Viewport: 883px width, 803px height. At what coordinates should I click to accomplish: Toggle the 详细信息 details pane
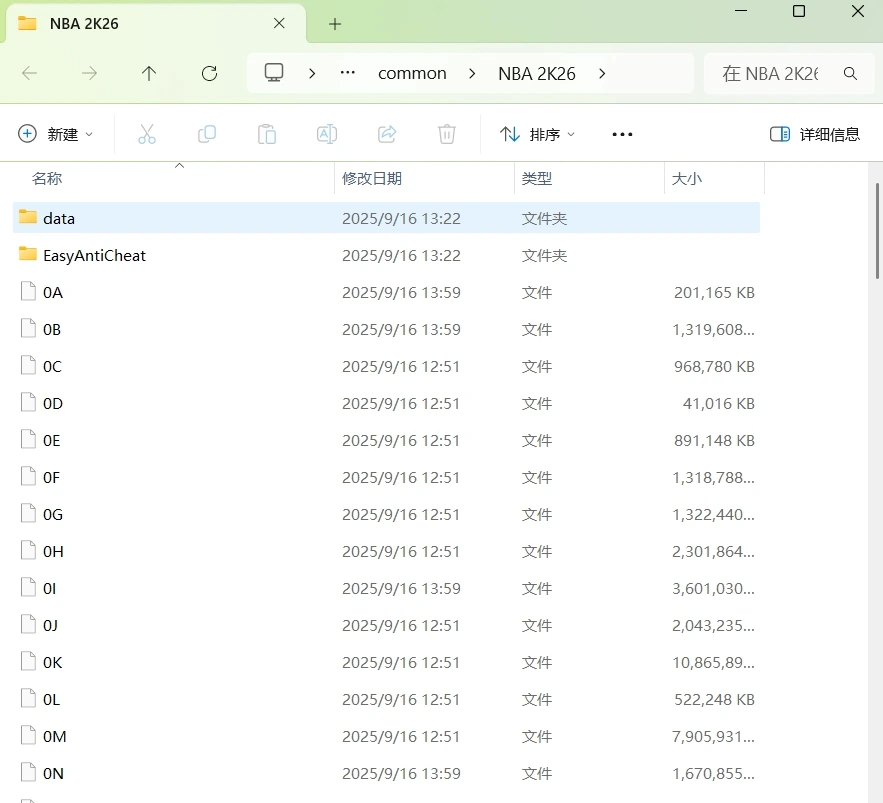[x=814, y=134]
